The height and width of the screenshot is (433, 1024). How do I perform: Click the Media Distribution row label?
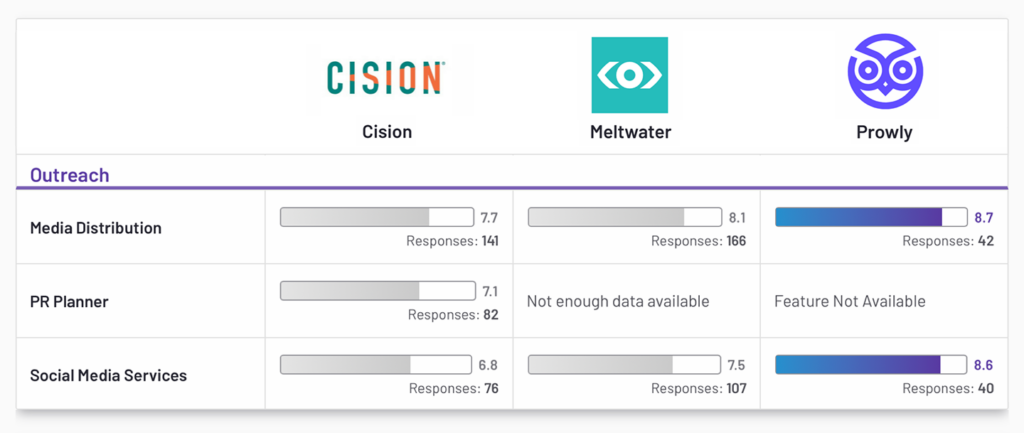[x=96, y=228]
